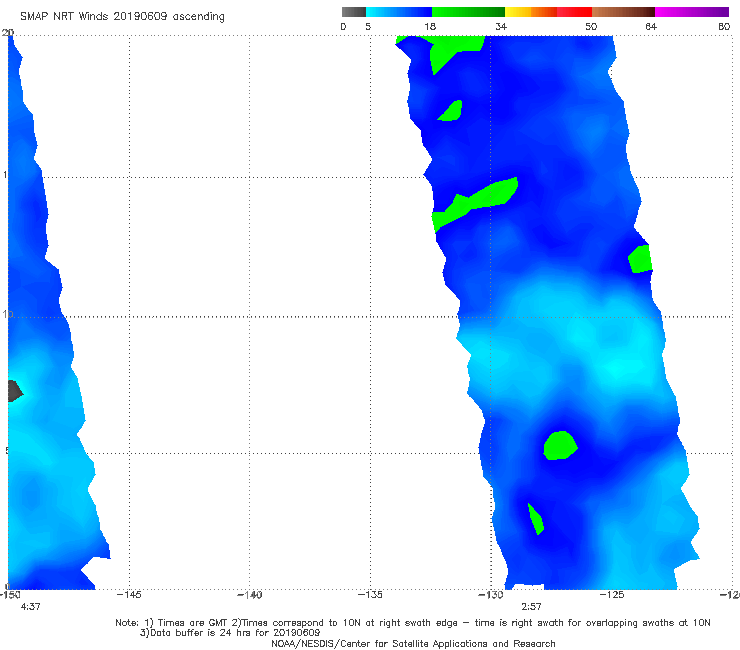The height and width of the screenshot is (650, 740).
Task: Click the round green wind patch near 5N
Action: point(560,445)
